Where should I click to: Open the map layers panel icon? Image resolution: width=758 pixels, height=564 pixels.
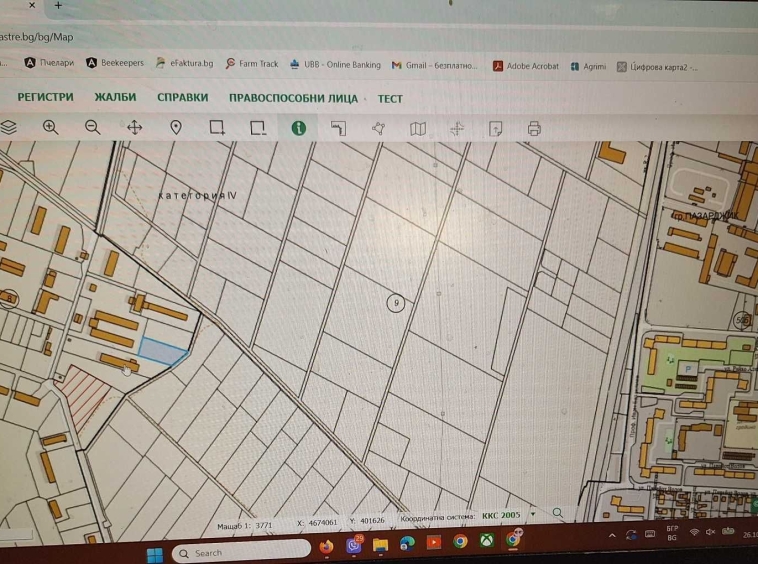pos(8,127)
